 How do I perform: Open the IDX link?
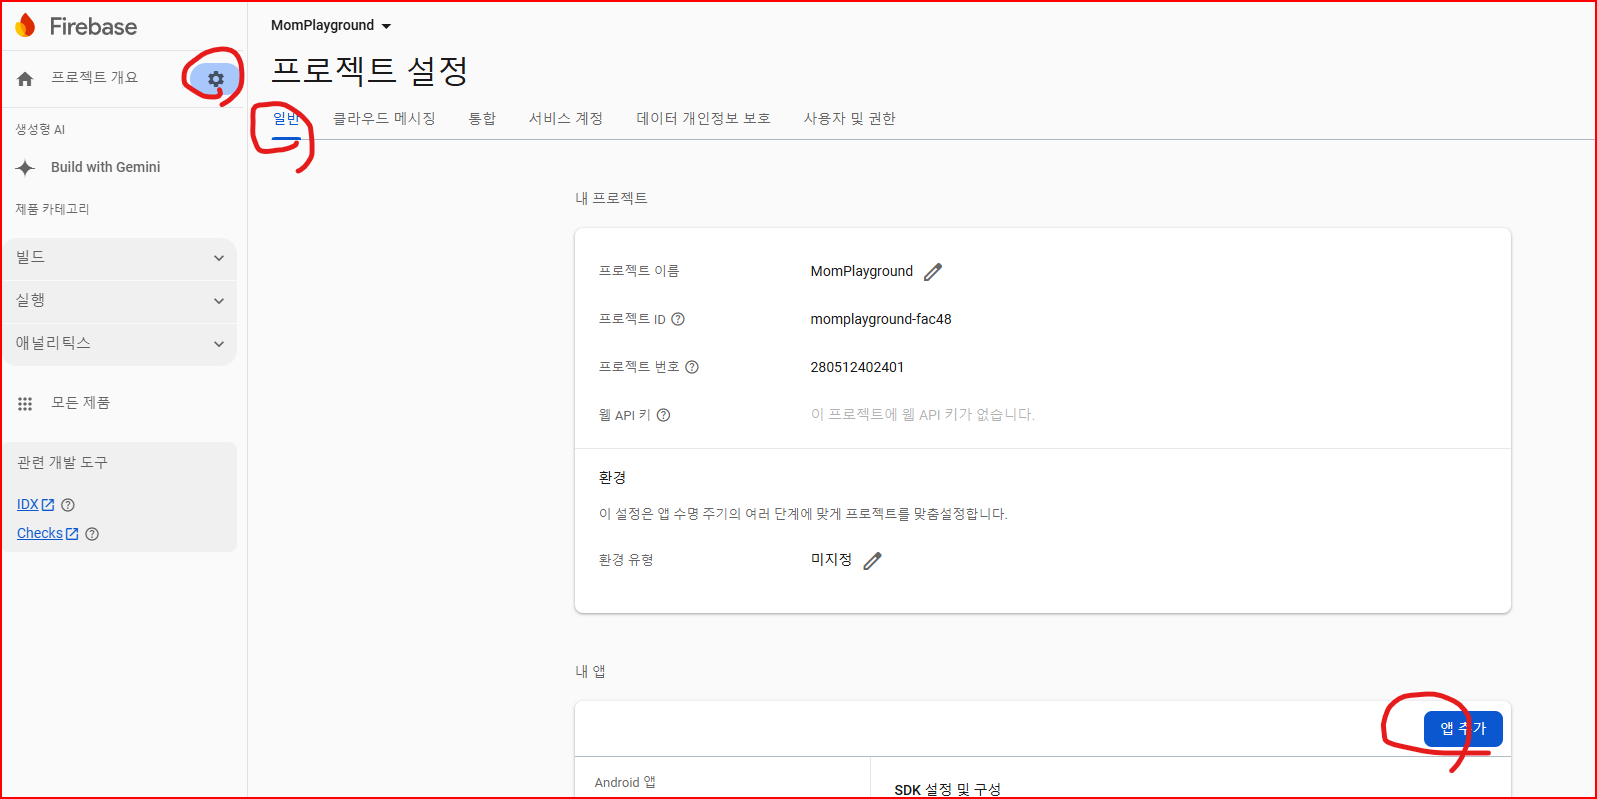28,505
